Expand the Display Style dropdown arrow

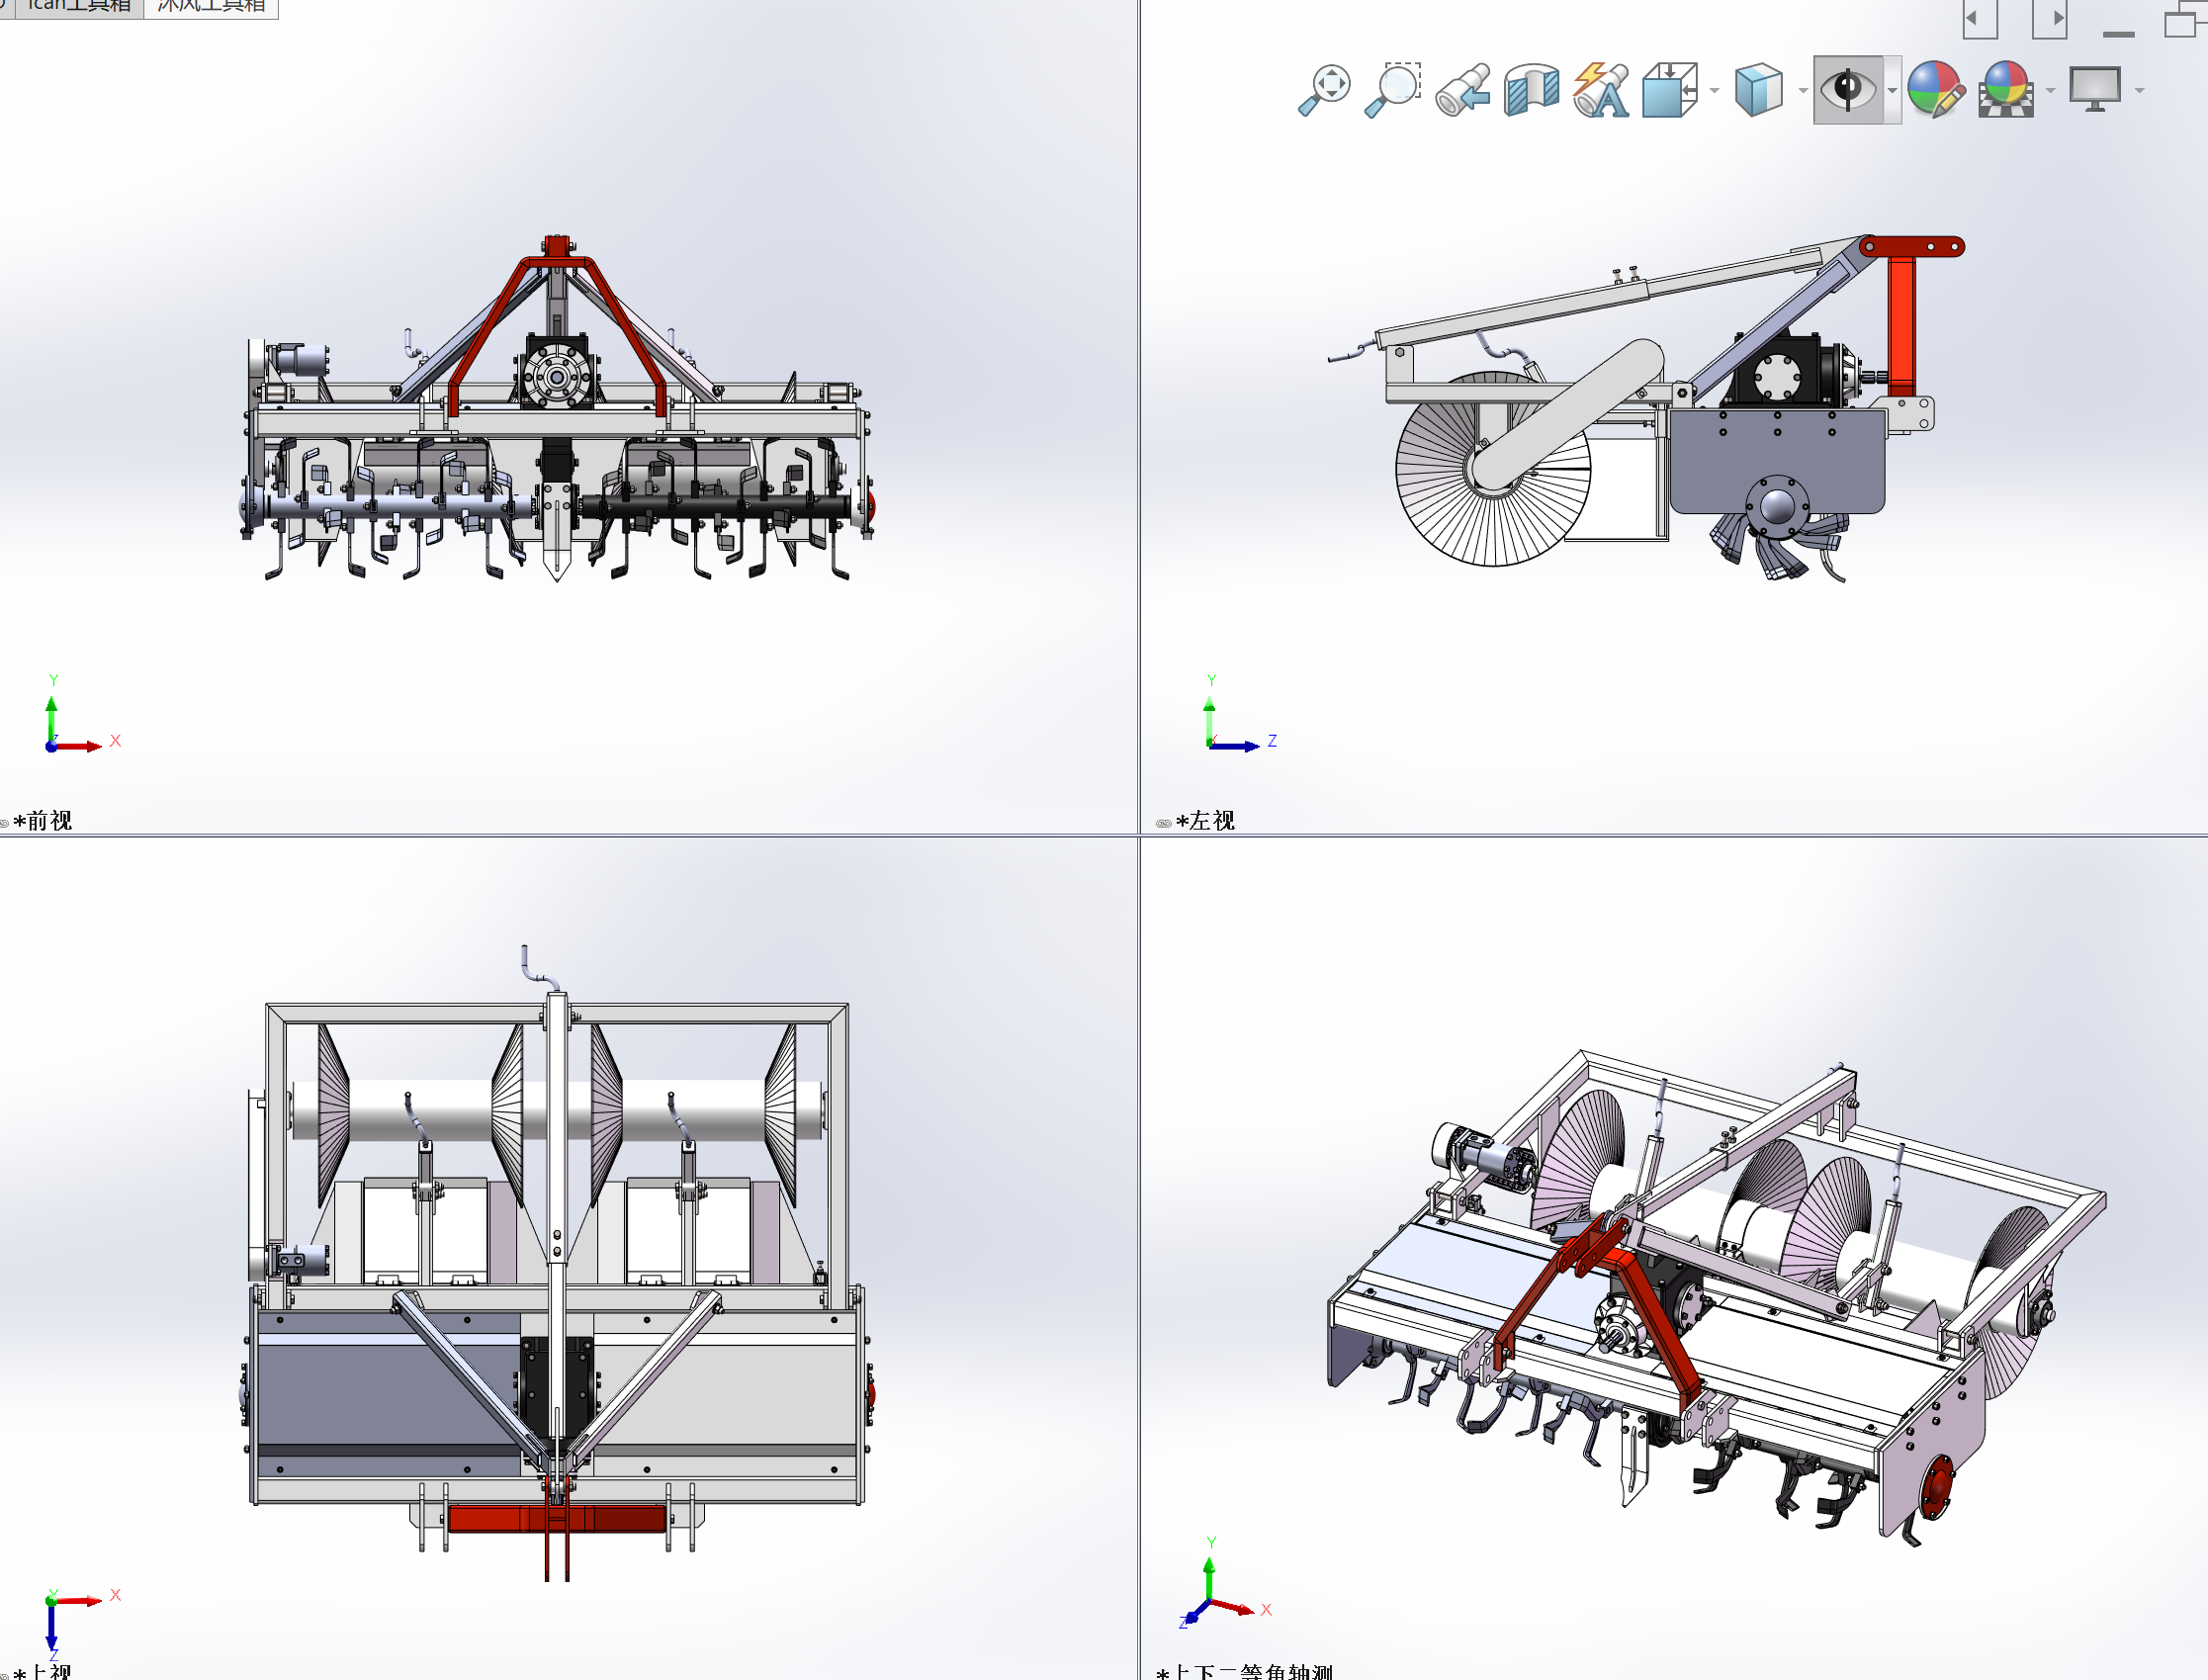1803,91
